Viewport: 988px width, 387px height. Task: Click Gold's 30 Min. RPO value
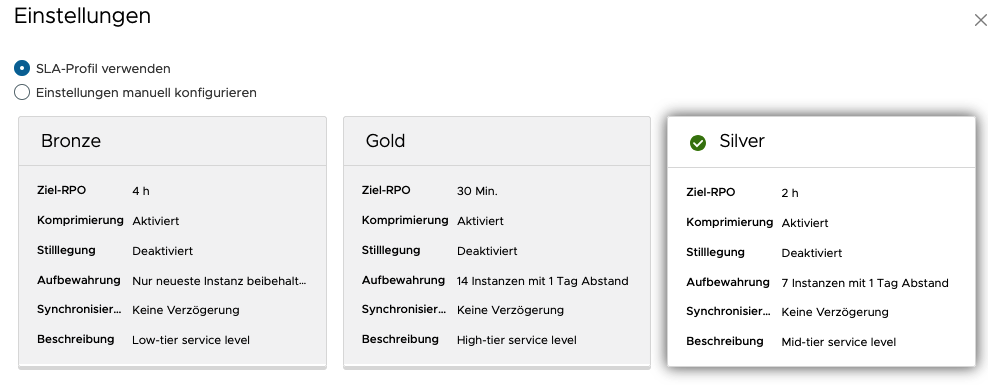coord(477,191)
